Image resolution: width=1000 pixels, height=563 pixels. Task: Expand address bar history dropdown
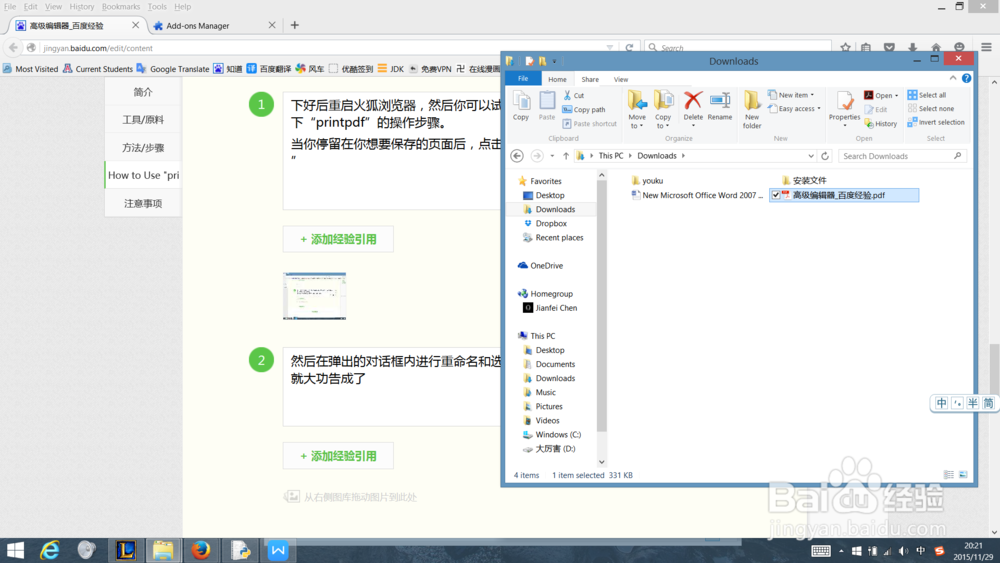(811, 156)
